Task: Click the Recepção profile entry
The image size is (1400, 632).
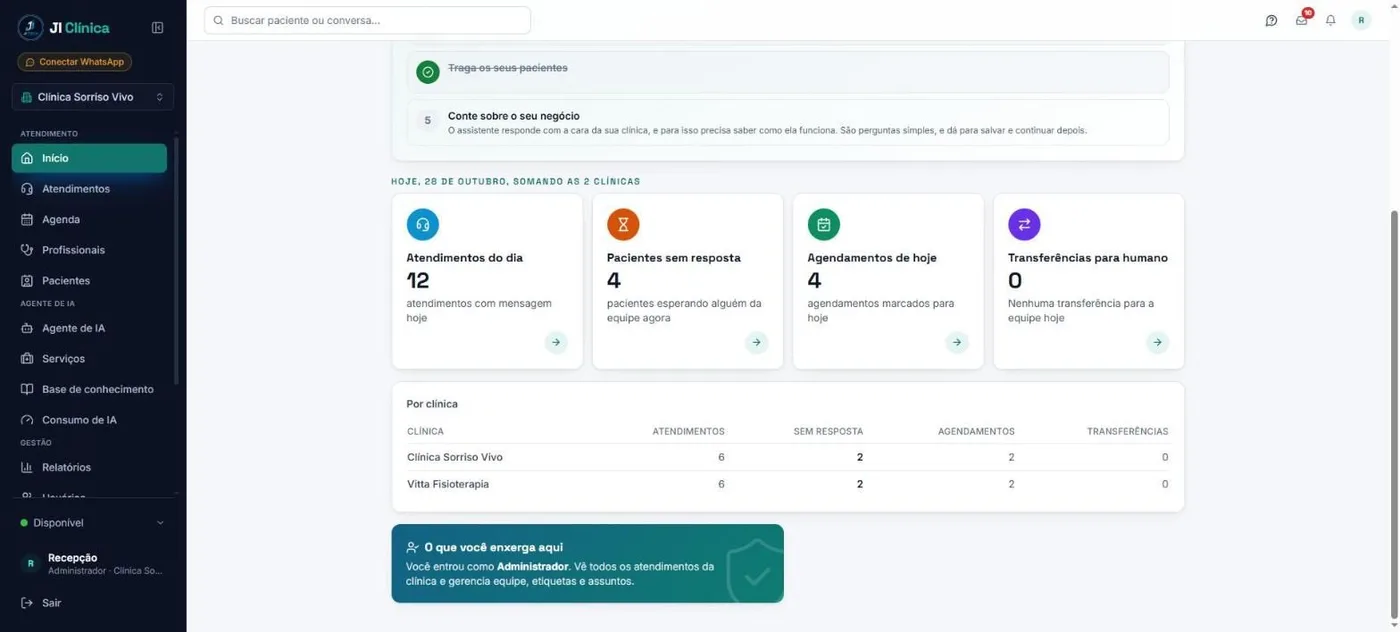Action: [93, 564]
